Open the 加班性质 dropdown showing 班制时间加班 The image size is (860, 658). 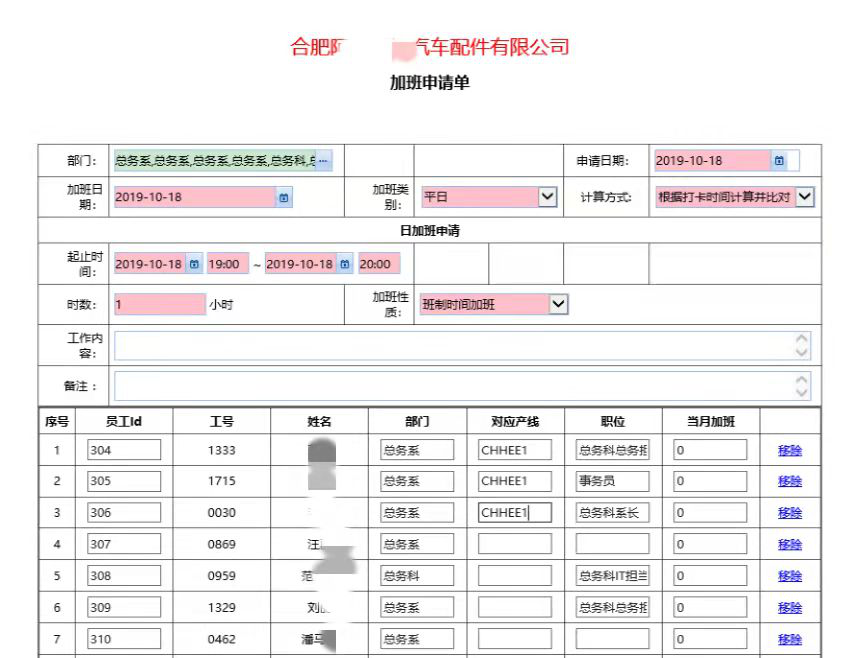558,303
